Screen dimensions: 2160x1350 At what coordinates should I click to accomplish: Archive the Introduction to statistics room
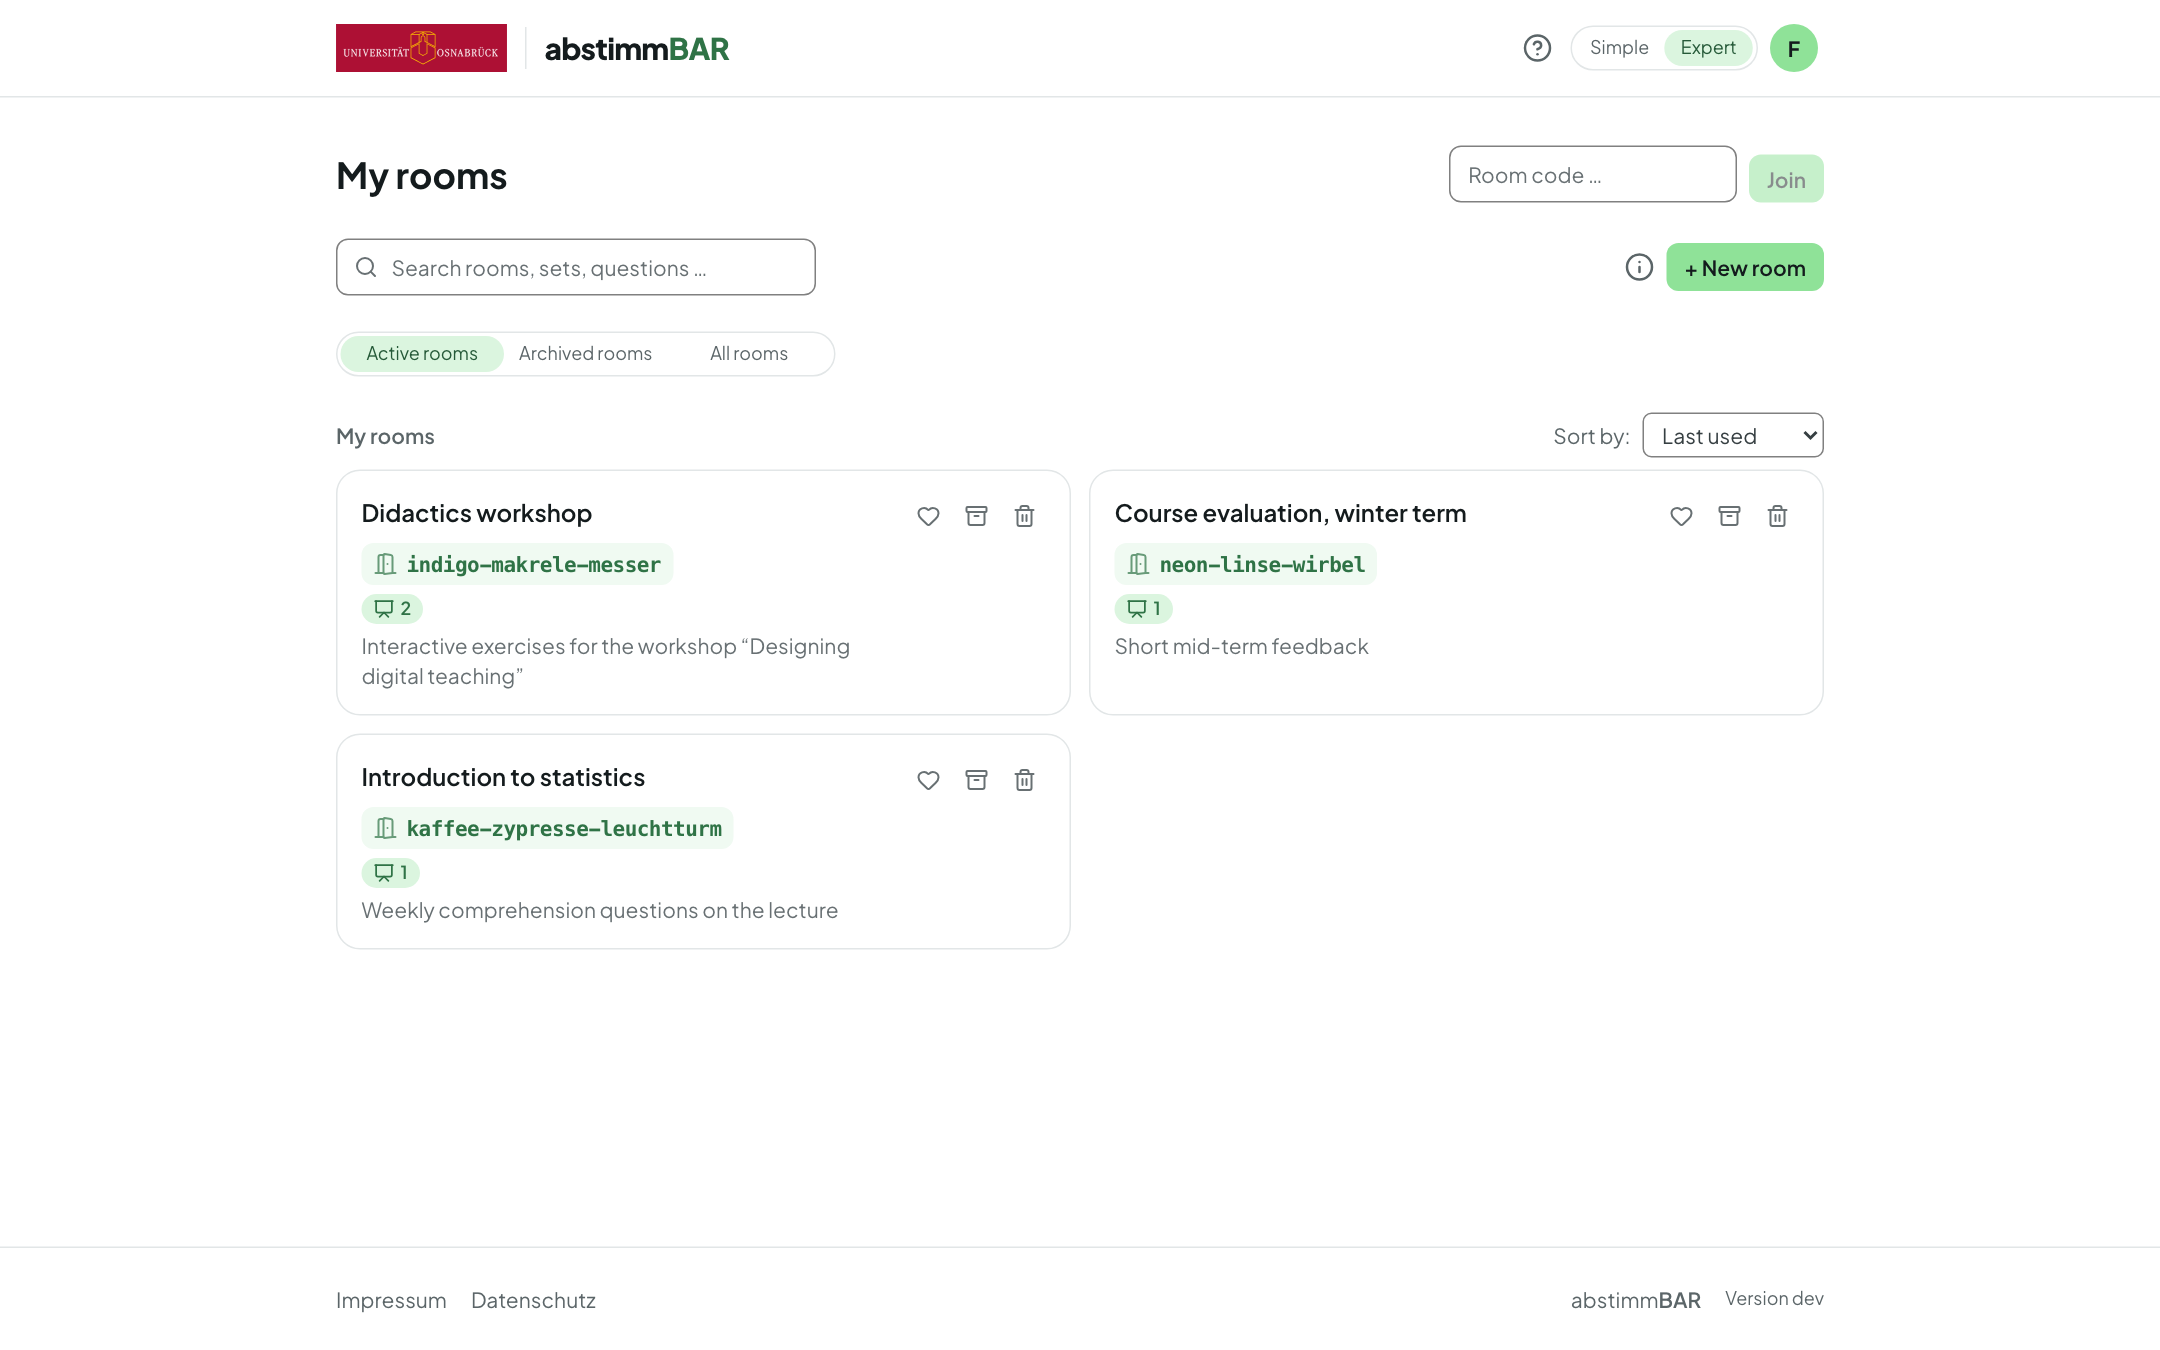pyautogui.click(x=976, y=780)
